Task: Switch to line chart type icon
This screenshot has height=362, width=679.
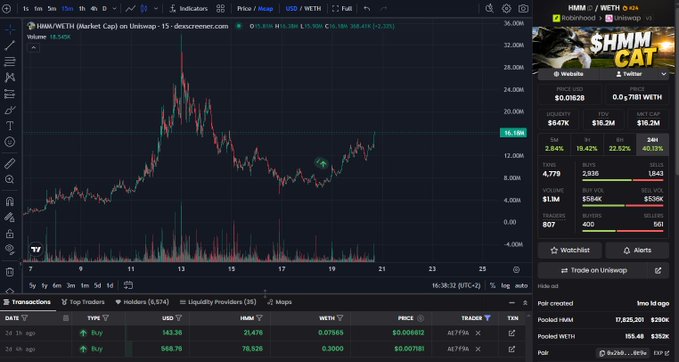Action: tap(130, 8)
